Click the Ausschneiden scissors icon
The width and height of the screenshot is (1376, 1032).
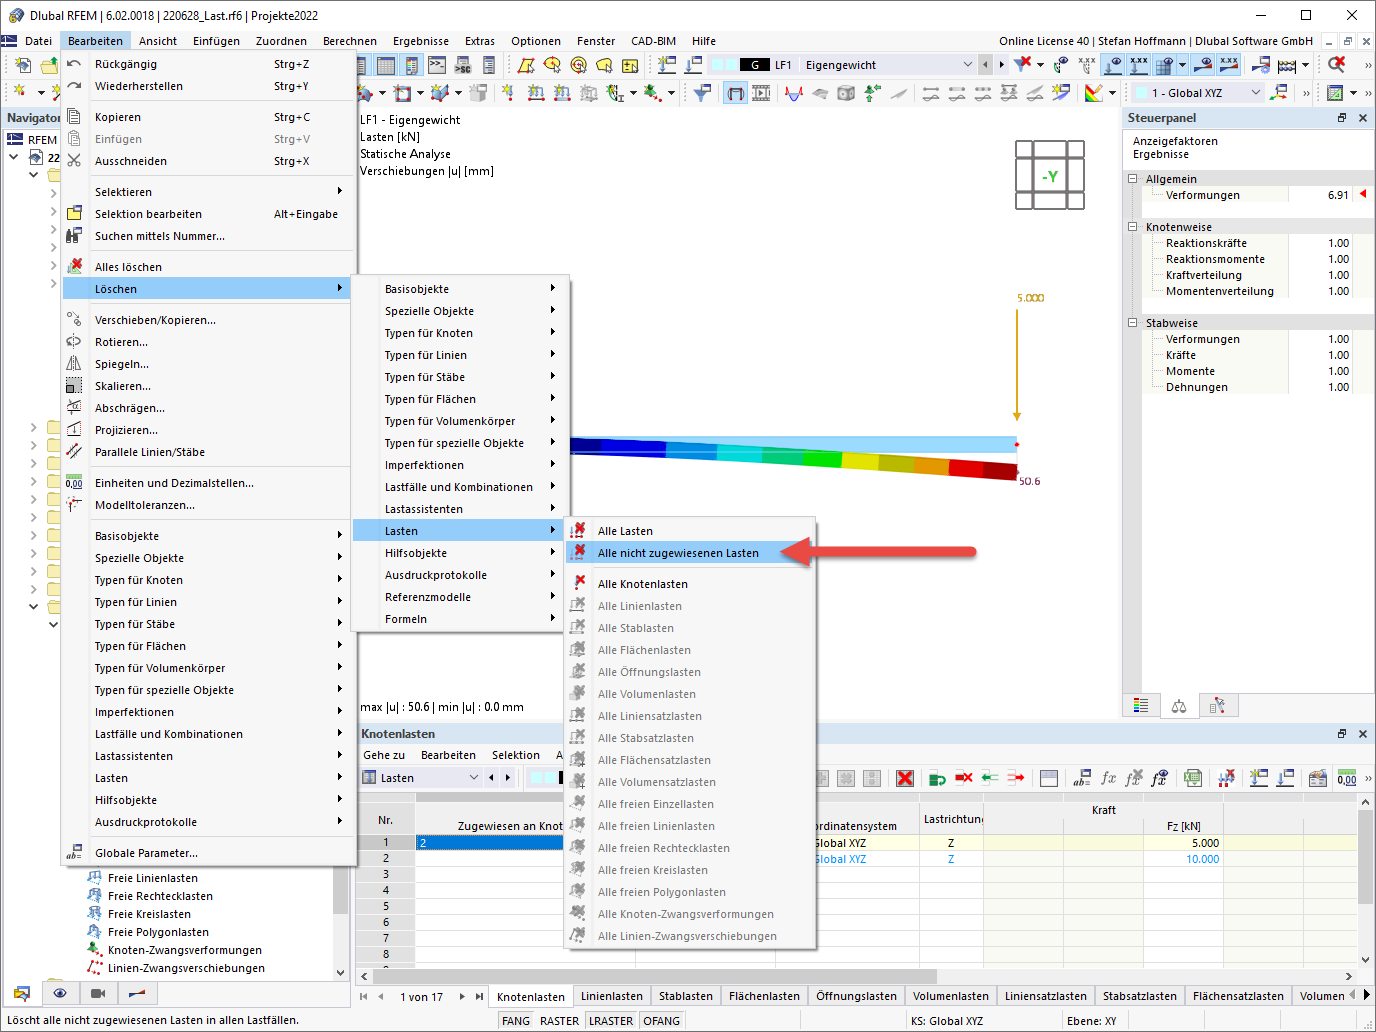click(x=74, y=161)
